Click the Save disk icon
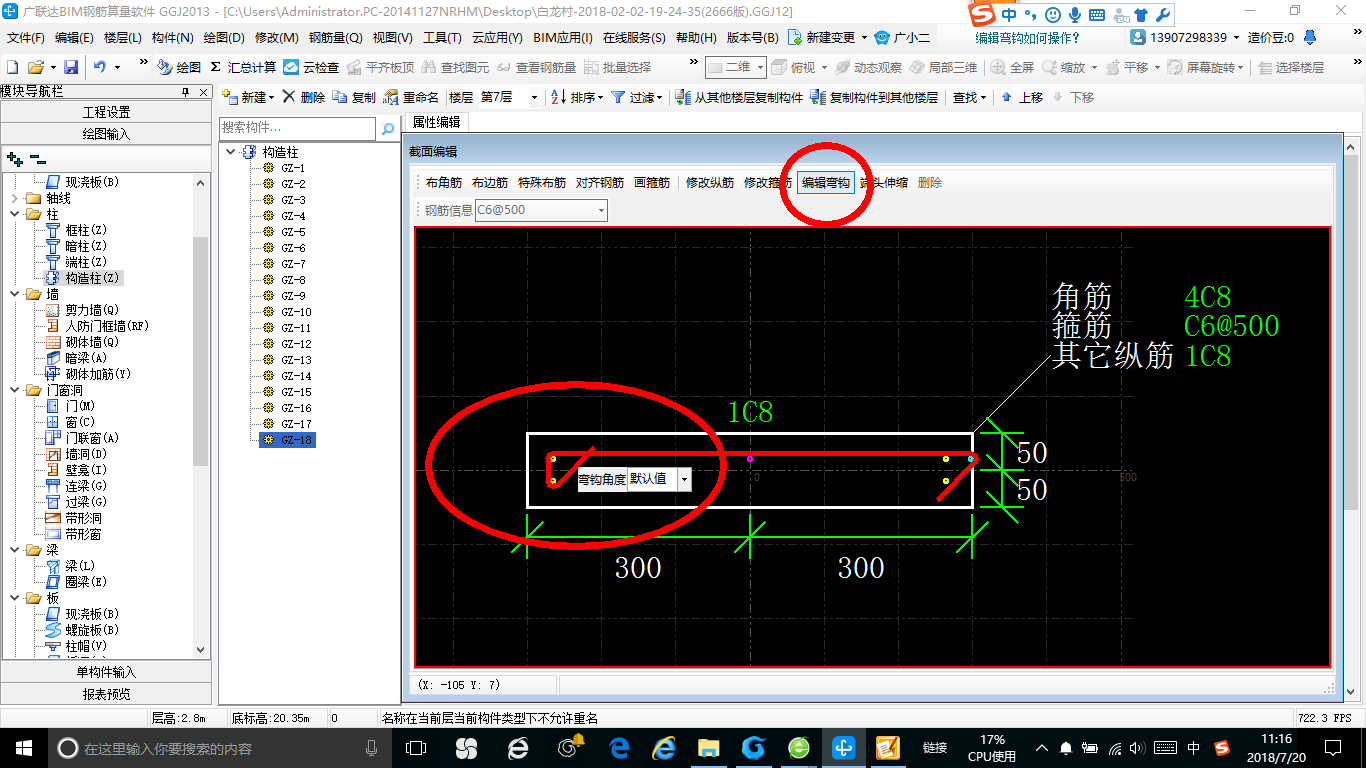 tap(71, 67)
